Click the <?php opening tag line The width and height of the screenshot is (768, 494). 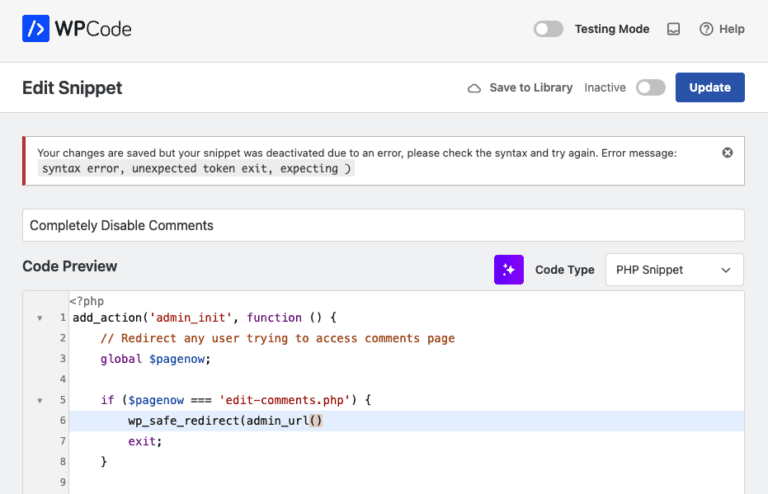click(x=87, y=301)
